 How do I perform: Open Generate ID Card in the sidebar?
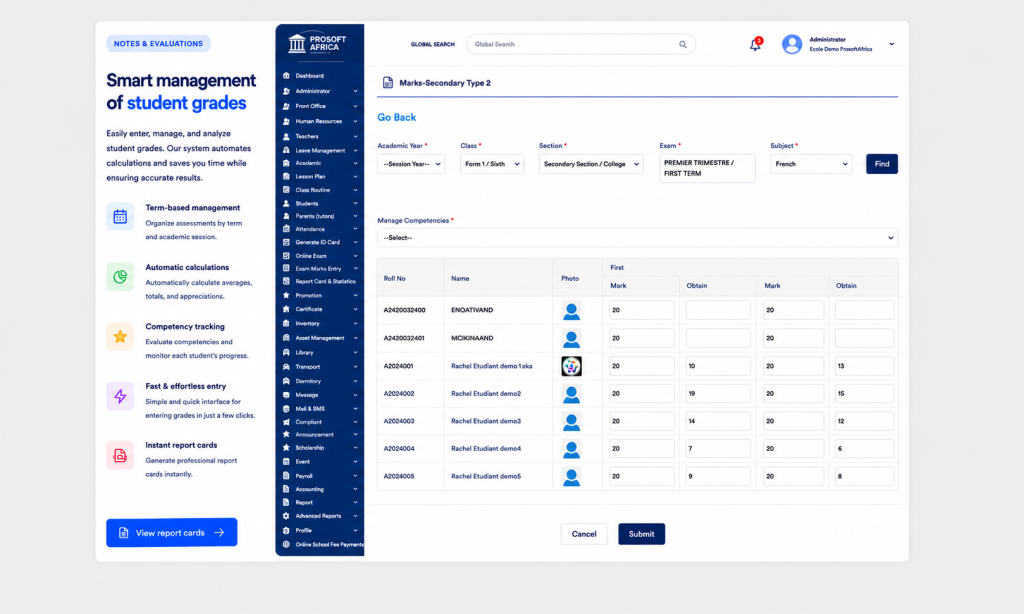point(320,242)
